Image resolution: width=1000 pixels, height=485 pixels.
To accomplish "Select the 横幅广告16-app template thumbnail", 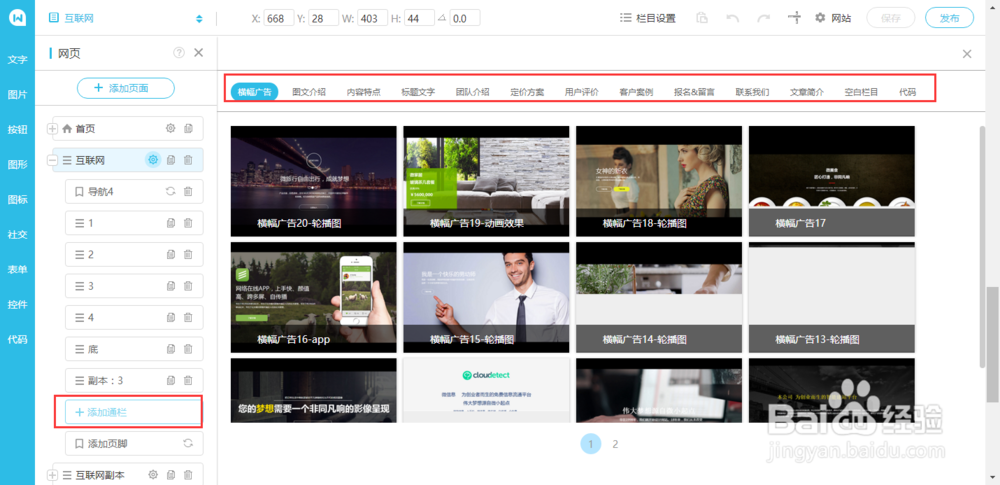I will 314,297.
